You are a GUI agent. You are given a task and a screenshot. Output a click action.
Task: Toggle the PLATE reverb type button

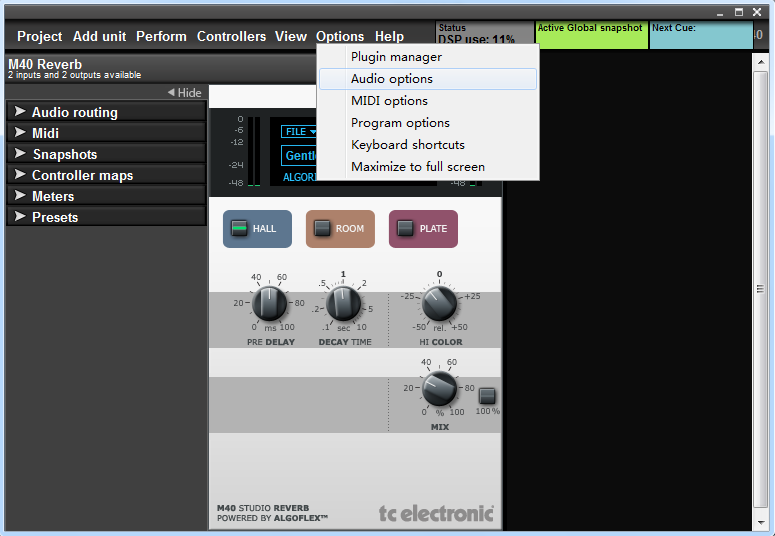coord(423,229)
